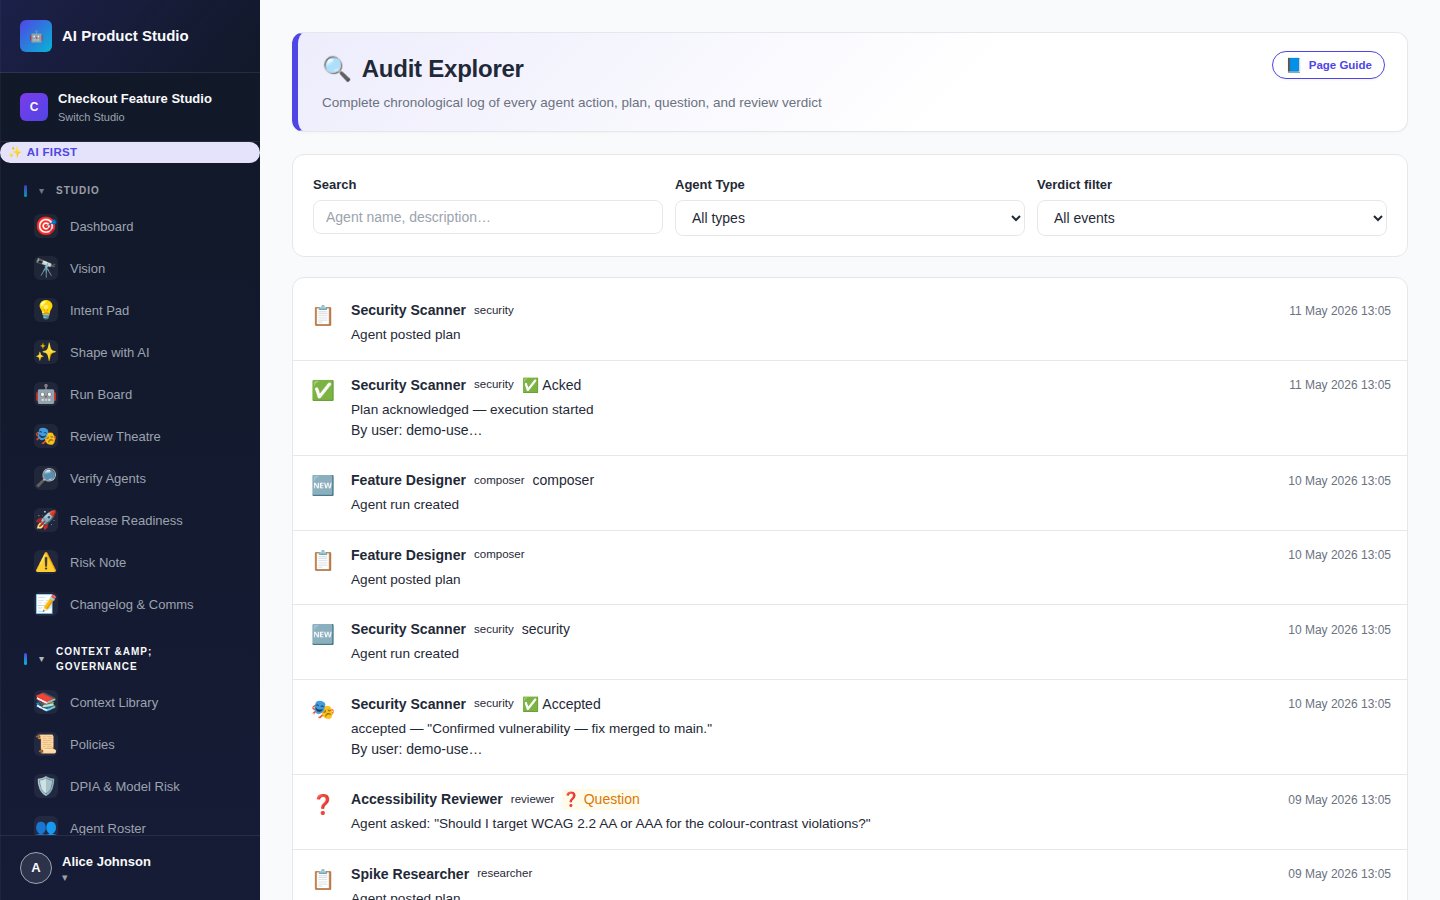Open the Policies scroll icon
The image size is (1440, 900).
tap(46, 744)
